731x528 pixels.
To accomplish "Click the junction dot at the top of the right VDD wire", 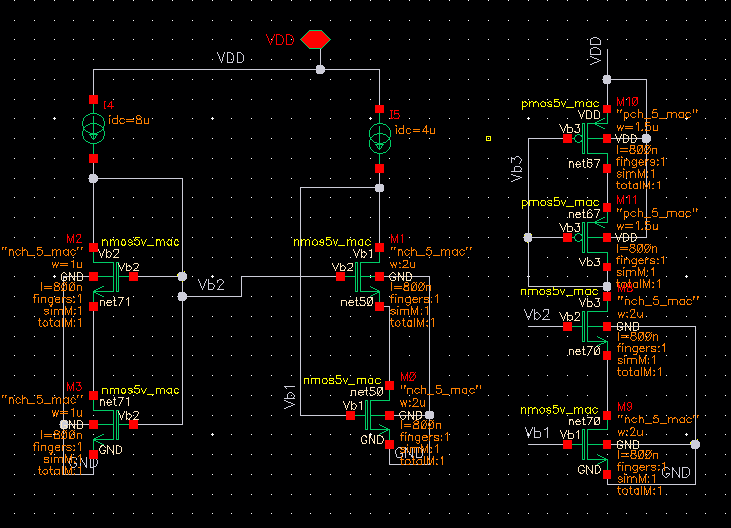I will pos(607,80).
